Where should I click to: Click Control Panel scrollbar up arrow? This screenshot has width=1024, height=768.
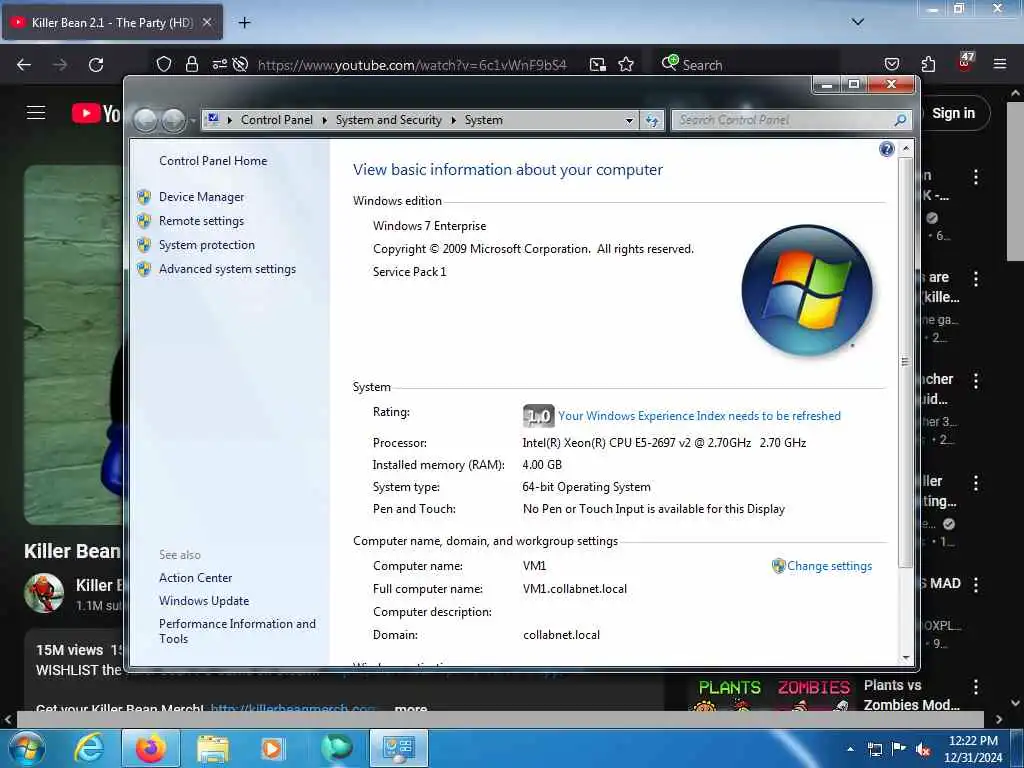(x=905, y=149)
